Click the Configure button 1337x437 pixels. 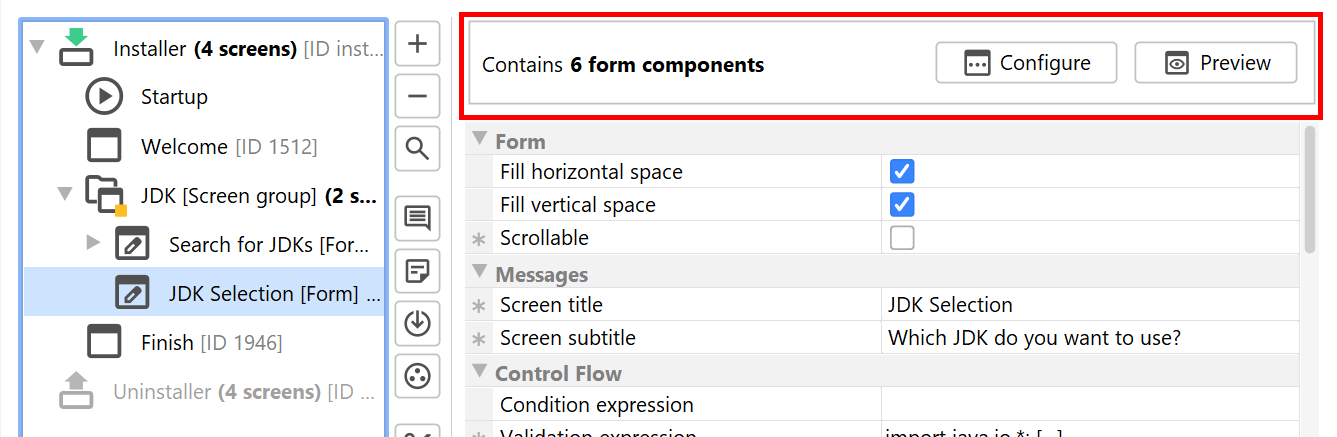coord(1026,63)
